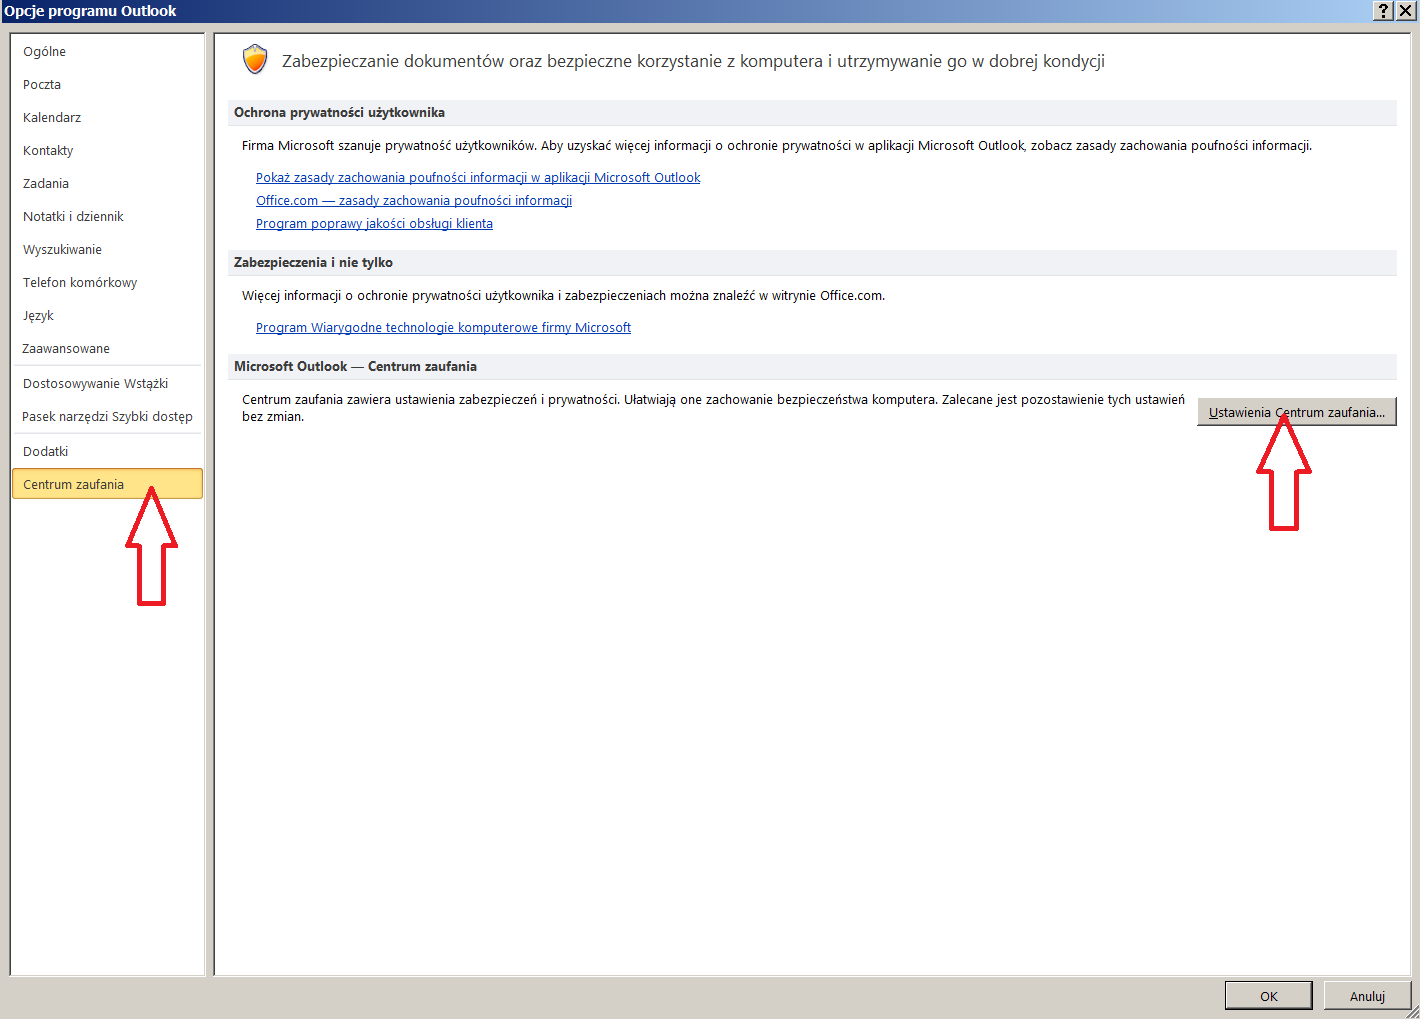
Task: Open Dostosowywanie Wstążki page
Action: click(107, 383)
